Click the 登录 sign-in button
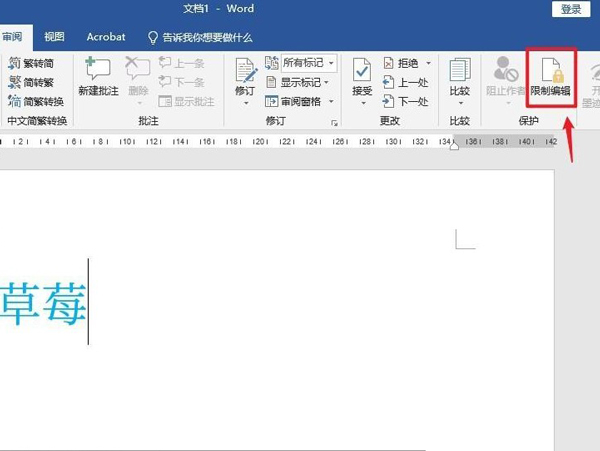 coord(571,9)
